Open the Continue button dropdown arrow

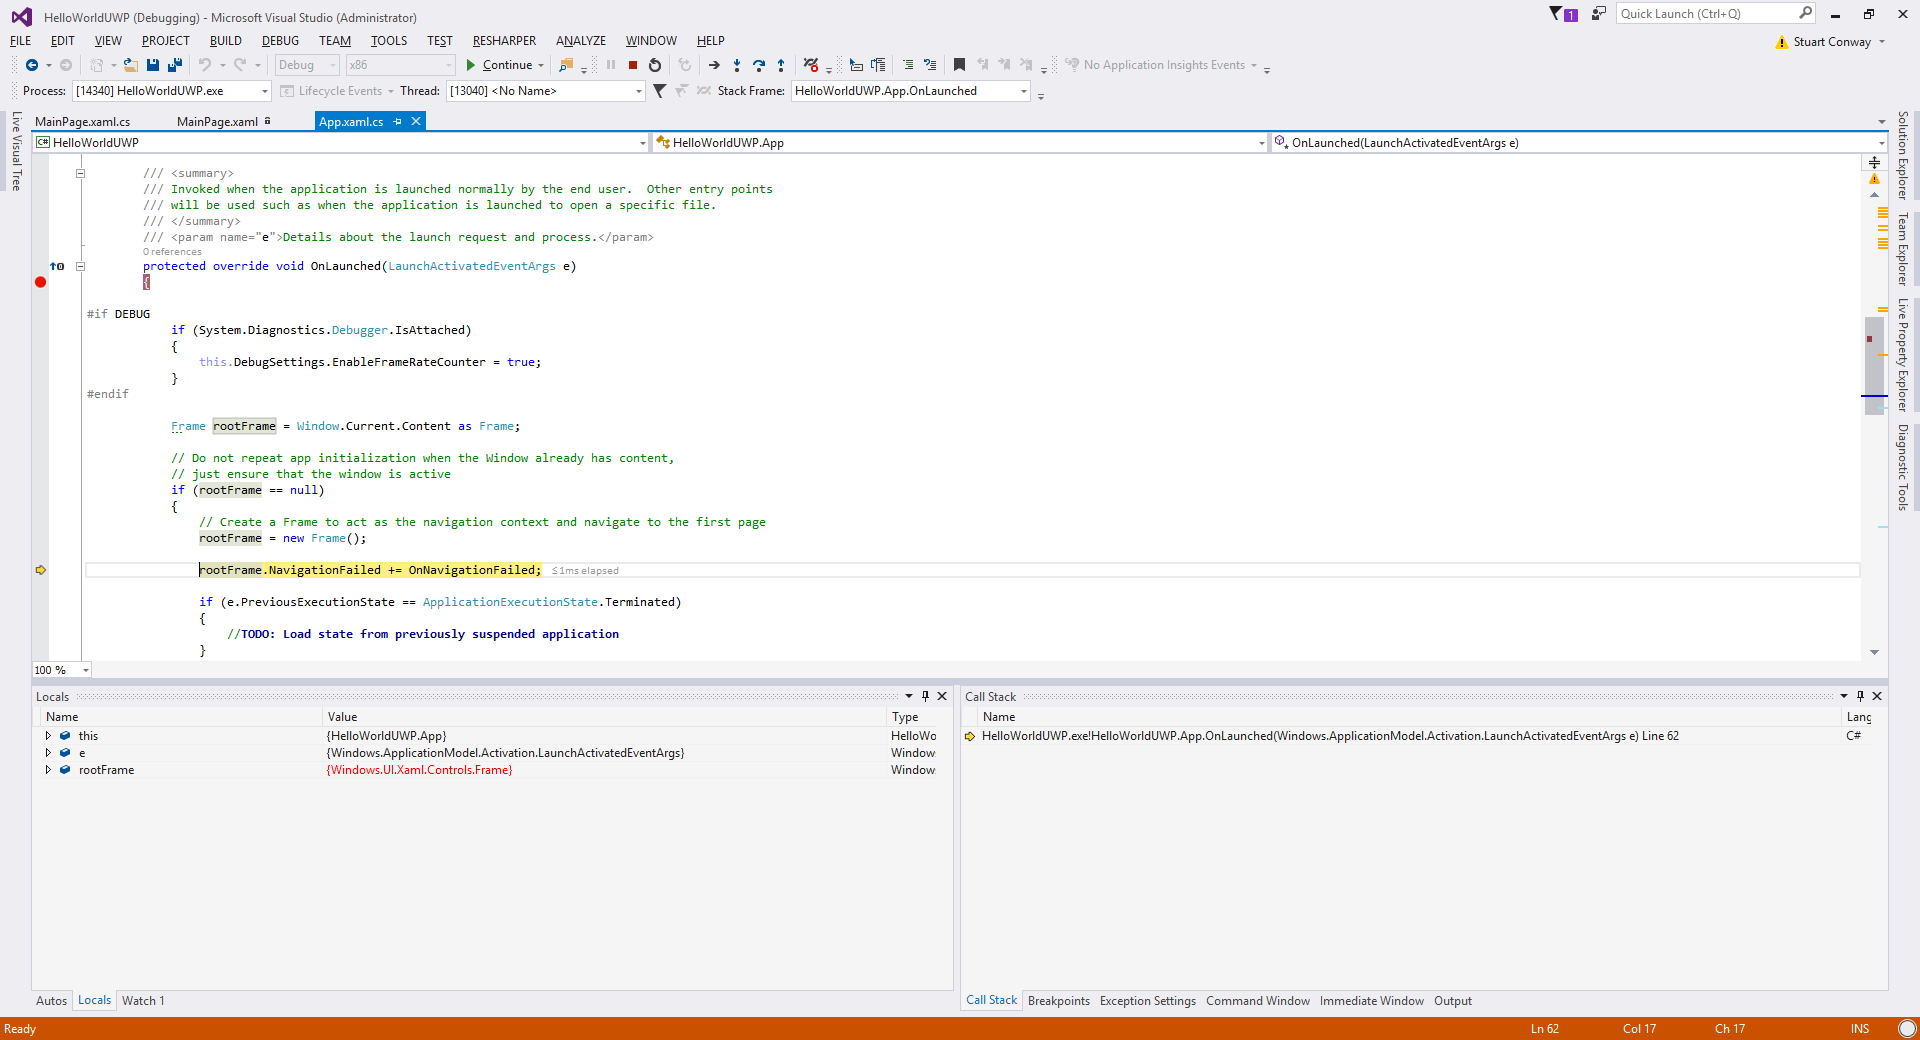point(541,65)
